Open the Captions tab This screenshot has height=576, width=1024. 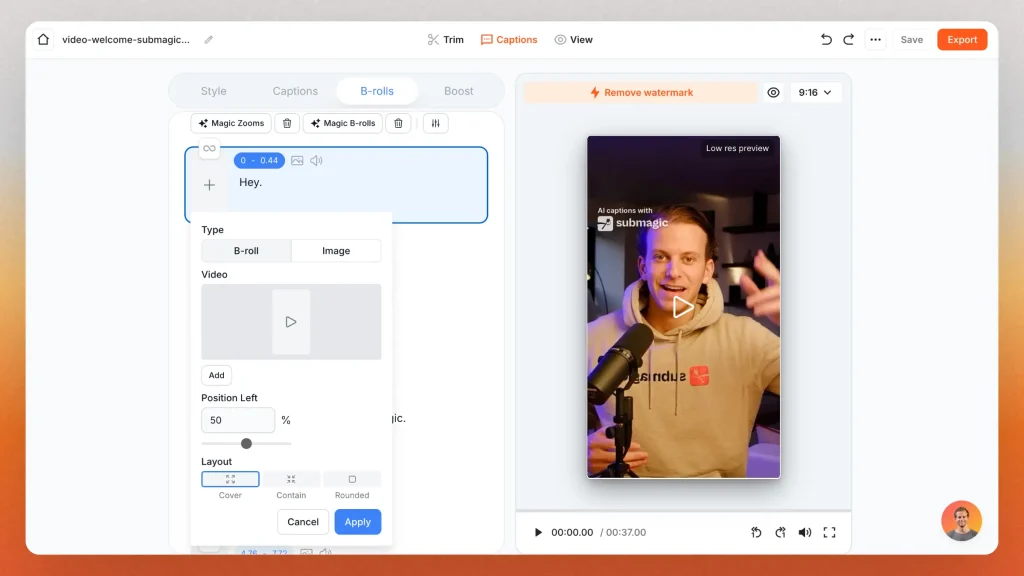pos(294,90)
